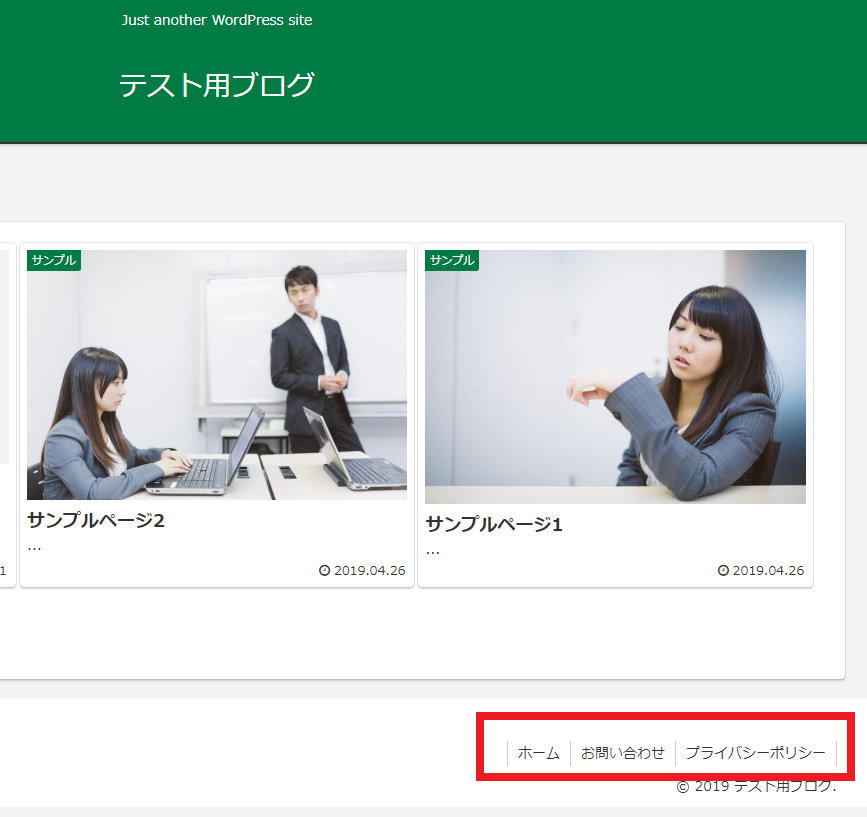The height and width of the screenshot is (817, 867).
Task: Select the サンプル category badge on サンプルページ2
Action: pos(53,260)
